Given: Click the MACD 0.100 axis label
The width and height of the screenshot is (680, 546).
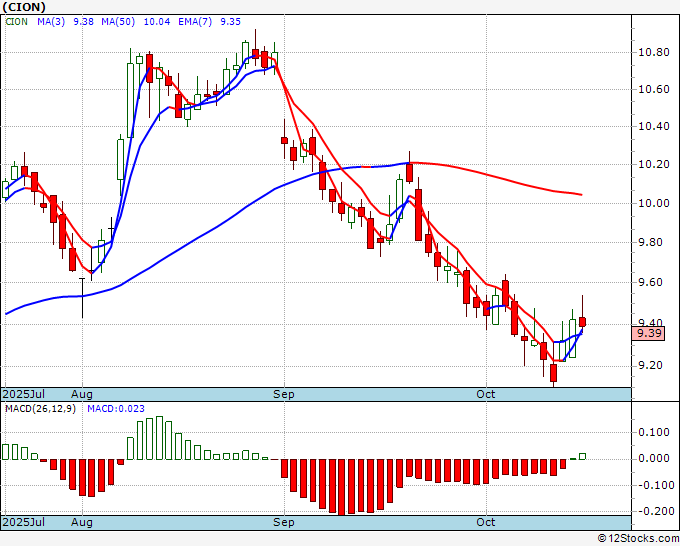Looking at the screenshot, I should [654, 432].
